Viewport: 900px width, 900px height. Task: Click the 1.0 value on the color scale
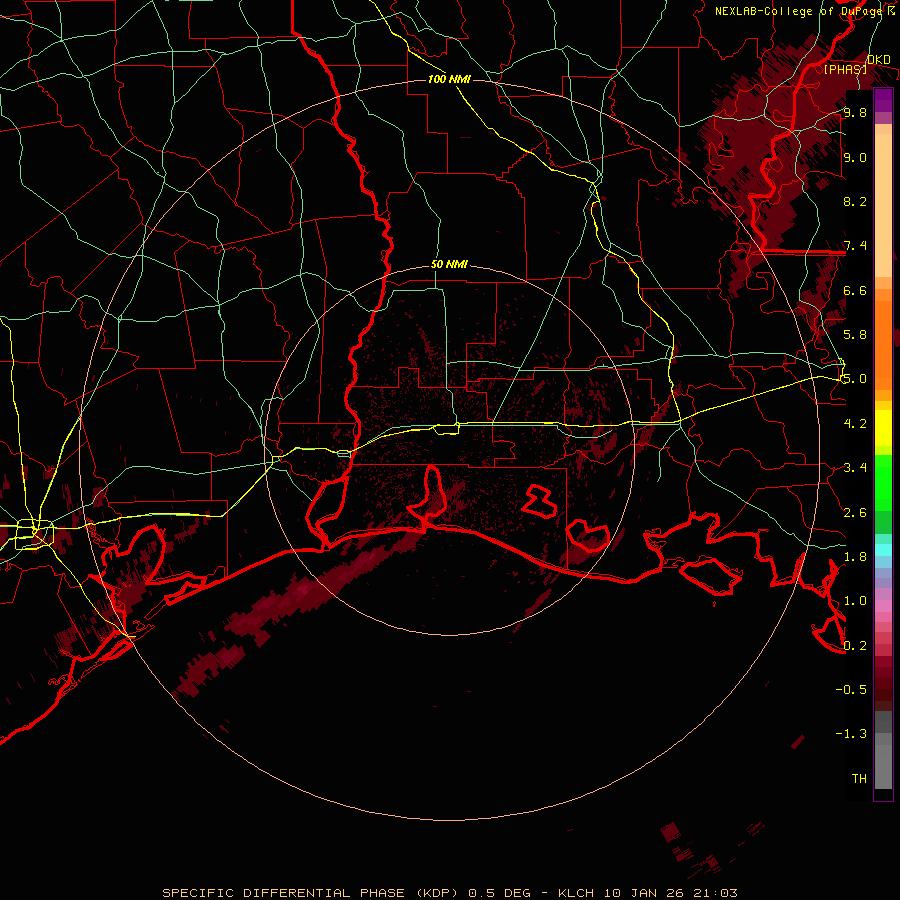click(855, 600)
